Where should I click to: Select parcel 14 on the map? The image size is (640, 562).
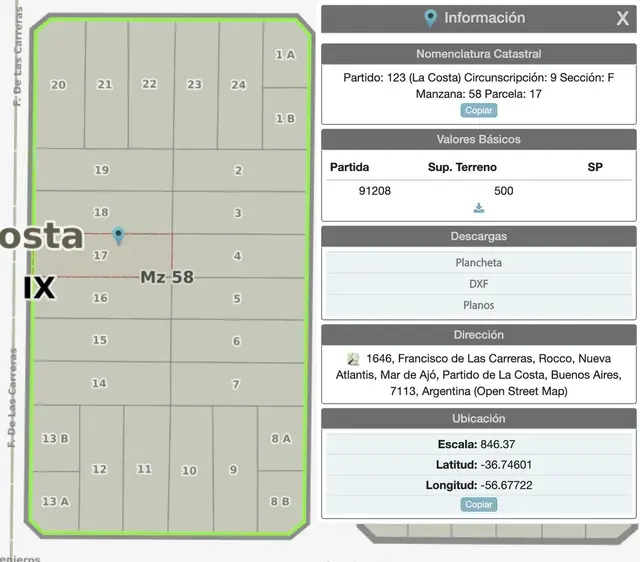click(99, 383)
